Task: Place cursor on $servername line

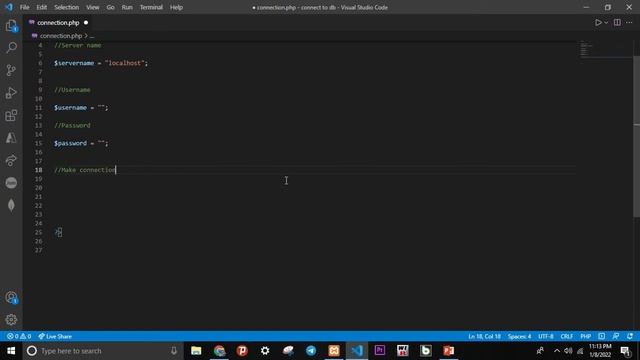Action: (101, 63)
